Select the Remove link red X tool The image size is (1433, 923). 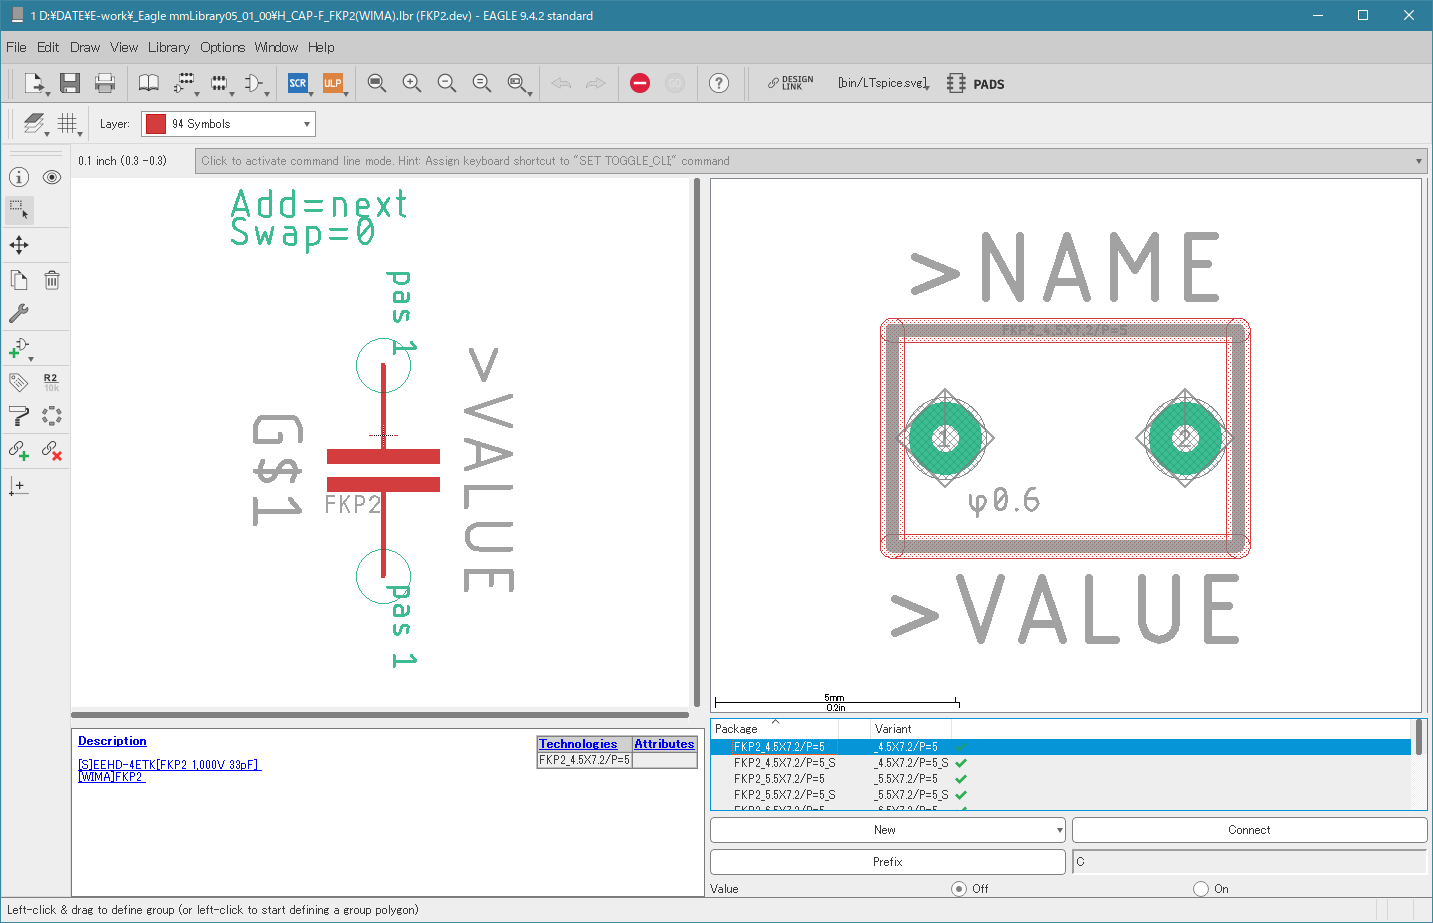pos(52,451)
